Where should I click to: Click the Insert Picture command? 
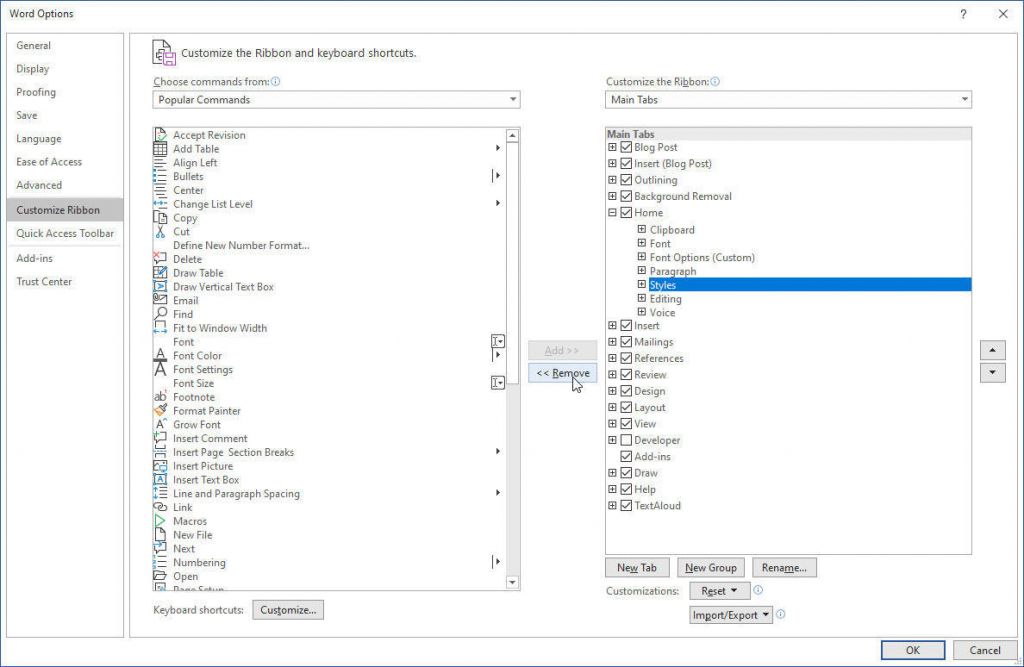click(203, 465)
